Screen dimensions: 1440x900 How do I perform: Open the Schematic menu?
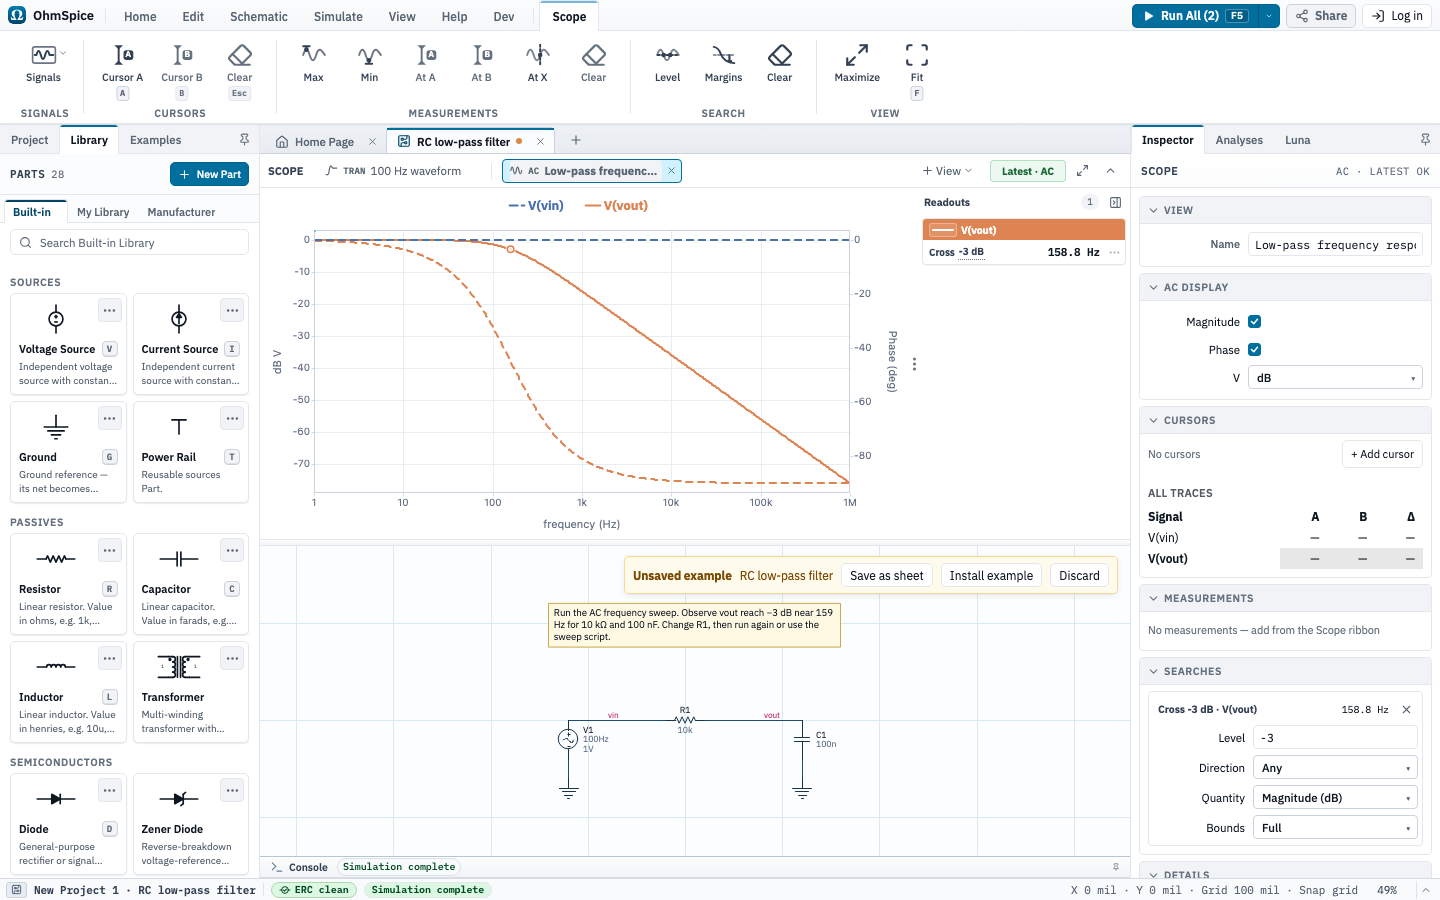click(x=259, y=16)
